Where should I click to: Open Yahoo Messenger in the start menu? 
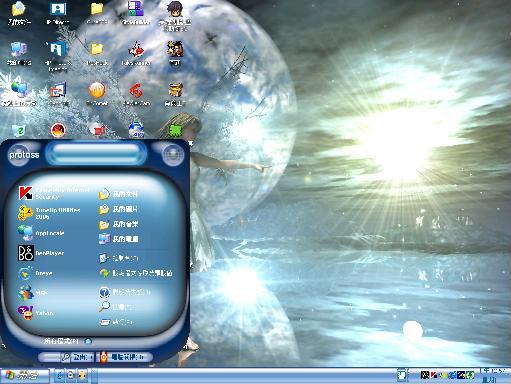coord(36,313)
